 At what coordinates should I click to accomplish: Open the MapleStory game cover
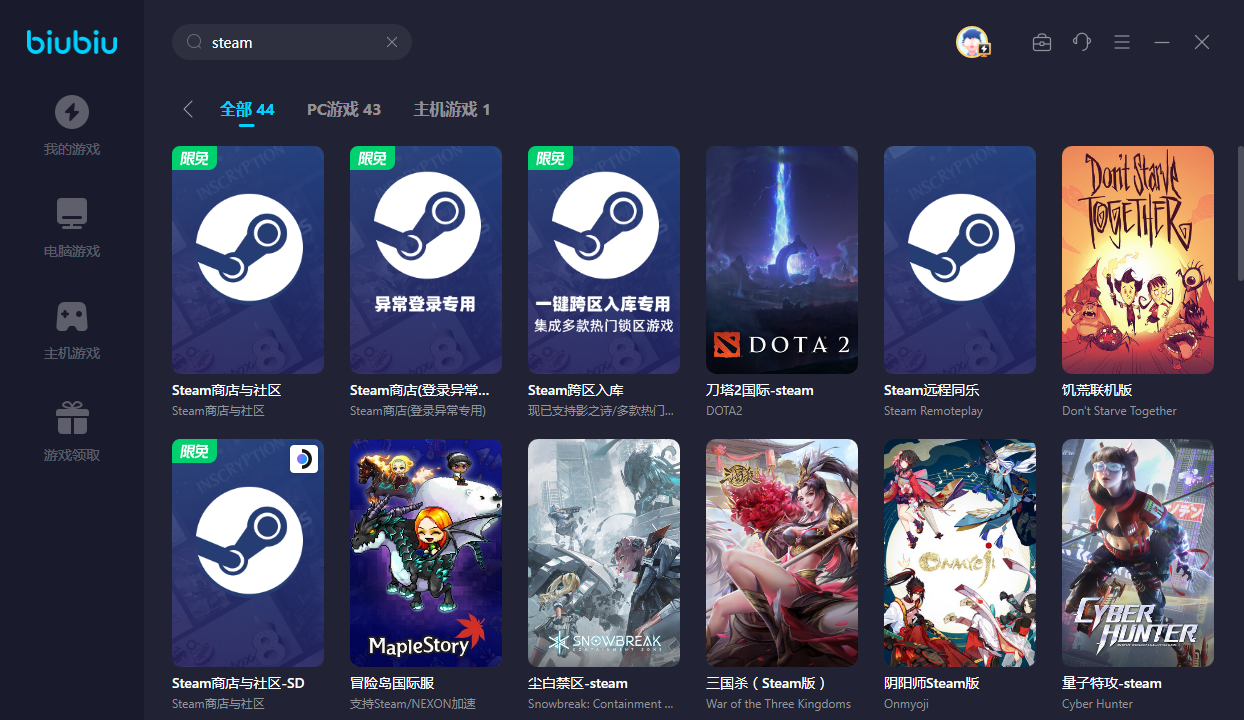[425, 552]
